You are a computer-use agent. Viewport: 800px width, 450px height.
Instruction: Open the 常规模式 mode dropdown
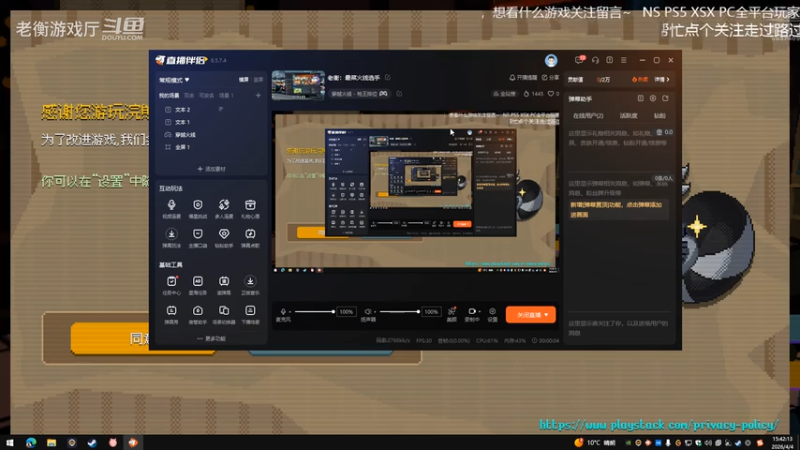(174, 80)
